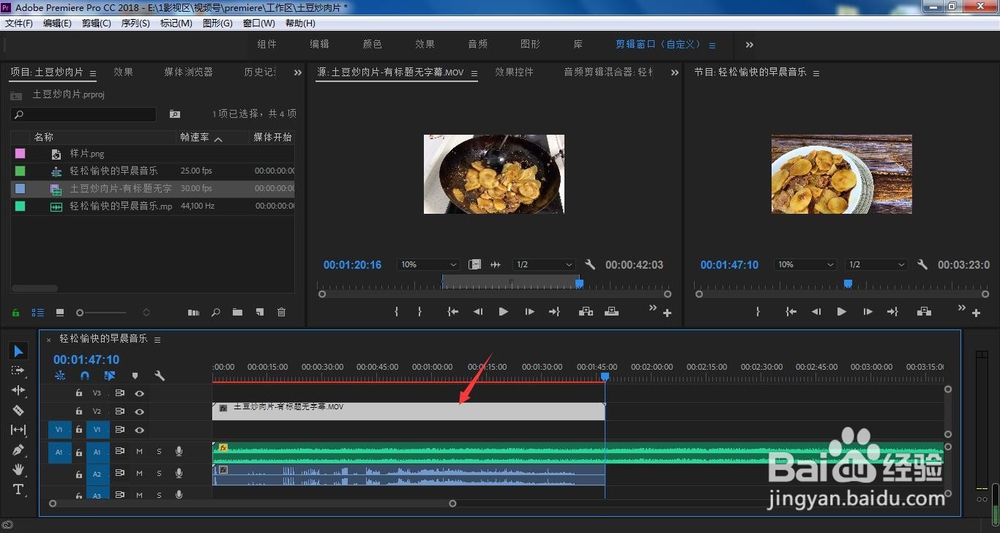Select the Razor tool

pyautogui.click(x=18, y=410)
